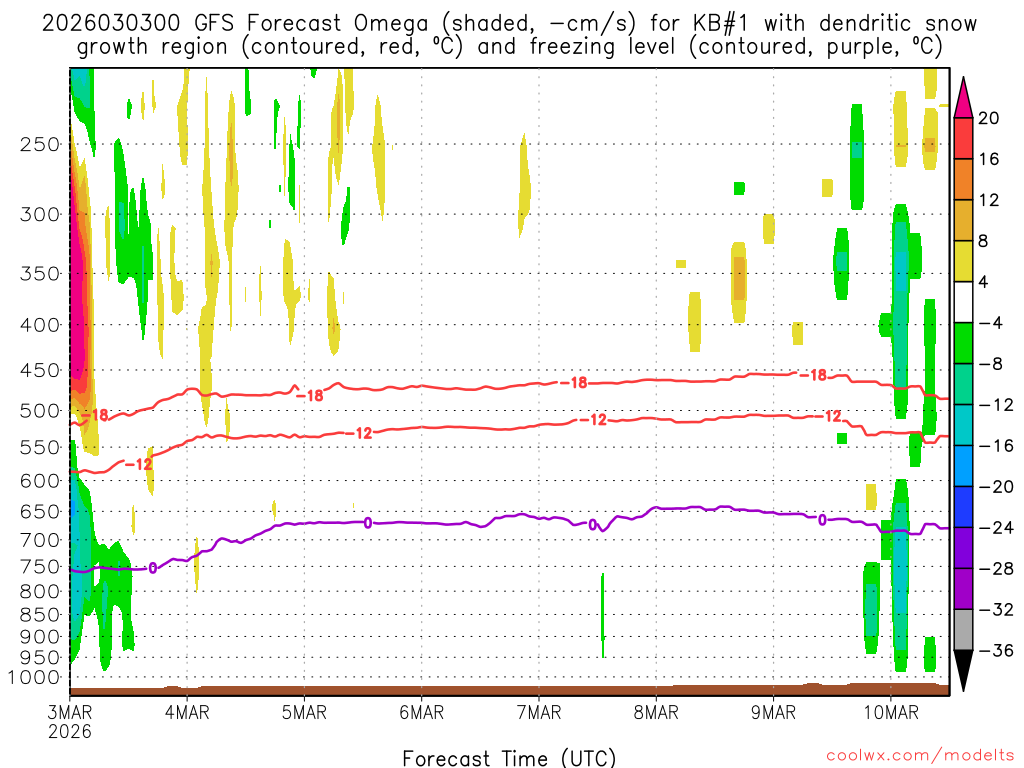Image resolution: width=1024 pixels, height=768 pixels.
Task: Click the 8MAR time axis label
Action: coord(656,712)
